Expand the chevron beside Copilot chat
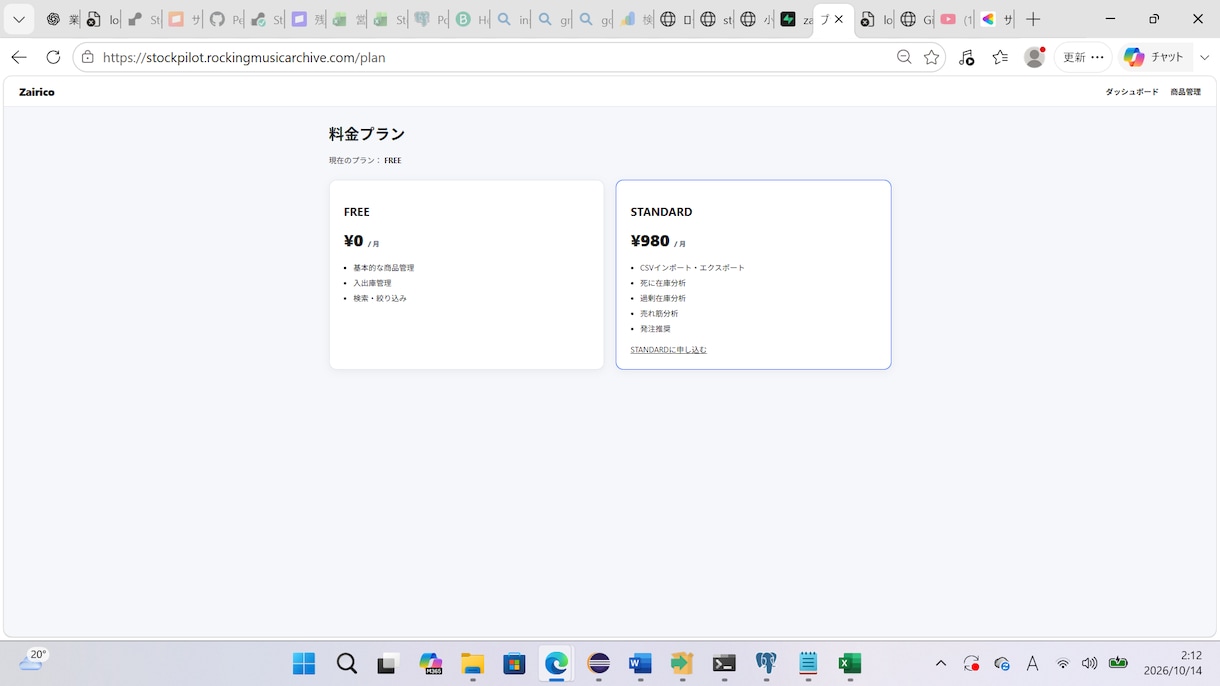 point(1204,57)
